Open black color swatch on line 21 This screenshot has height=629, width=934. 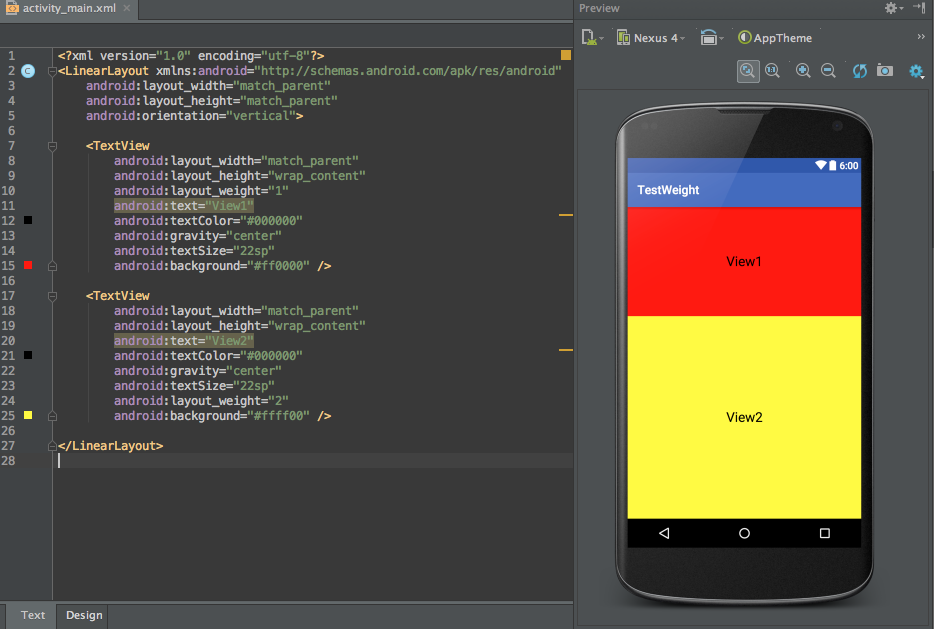tap(28, 355)
